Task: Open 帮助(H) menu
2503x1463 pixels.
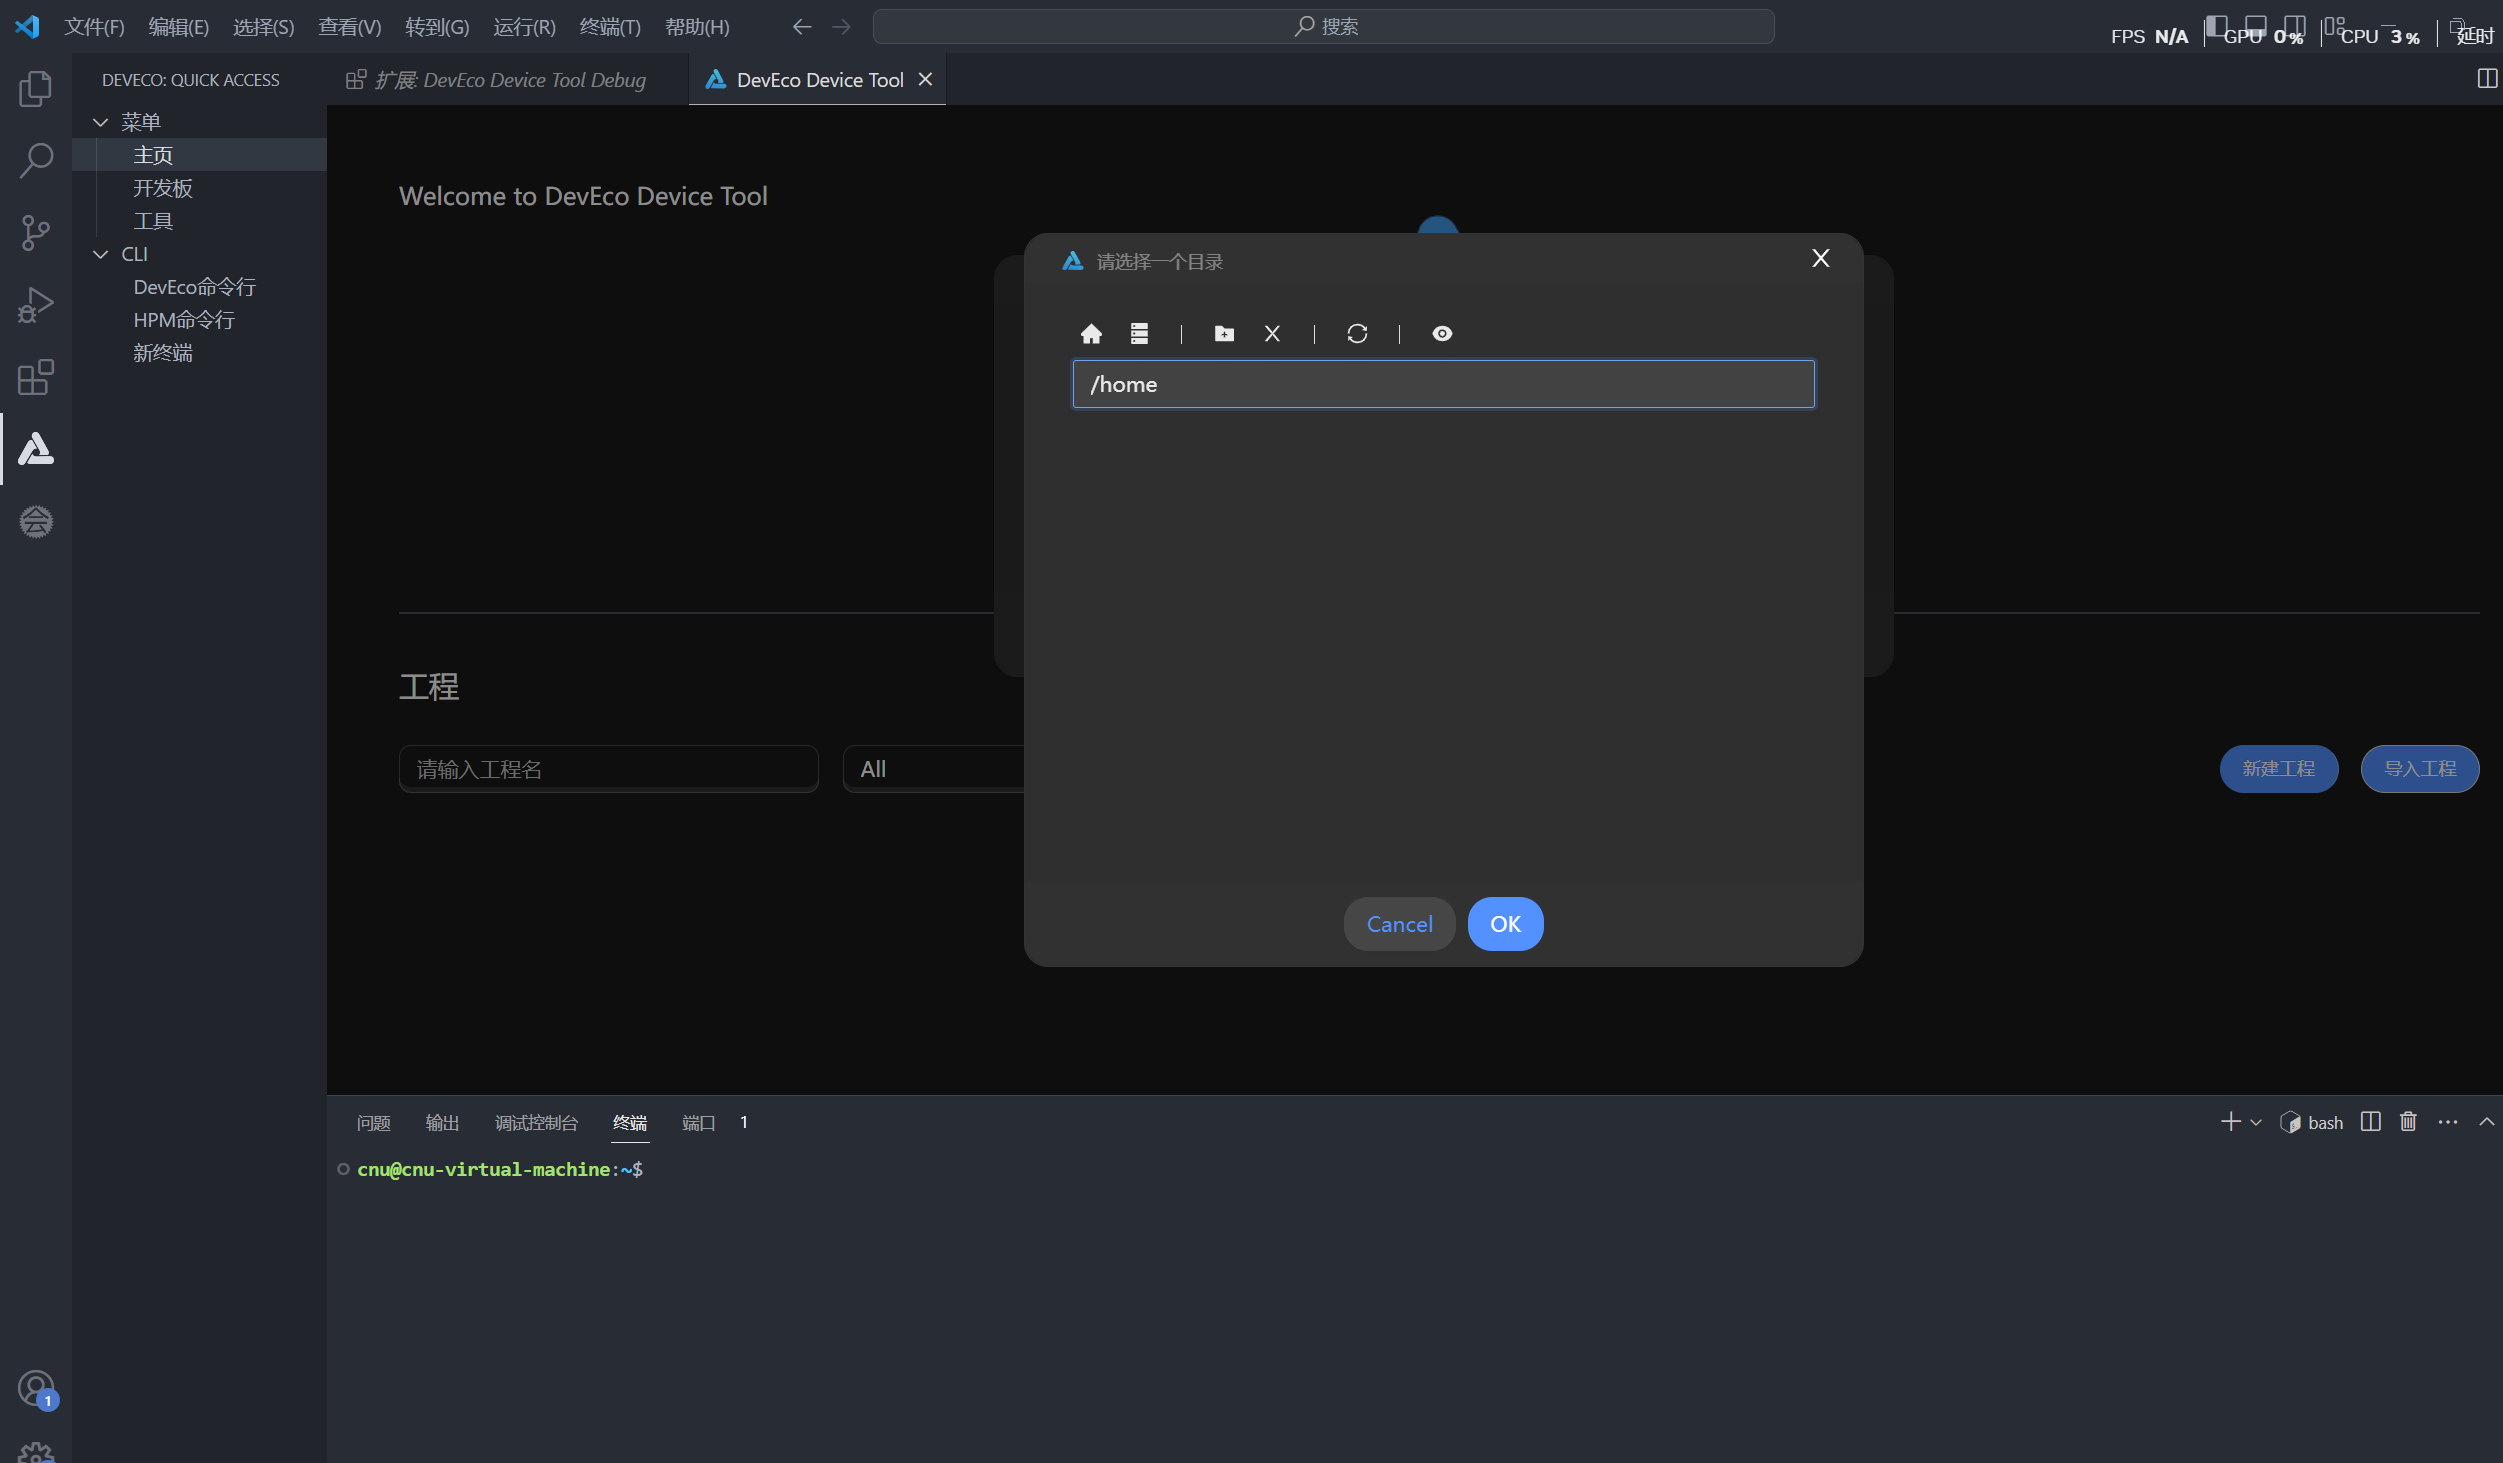Action: click(x=697, y=27)
